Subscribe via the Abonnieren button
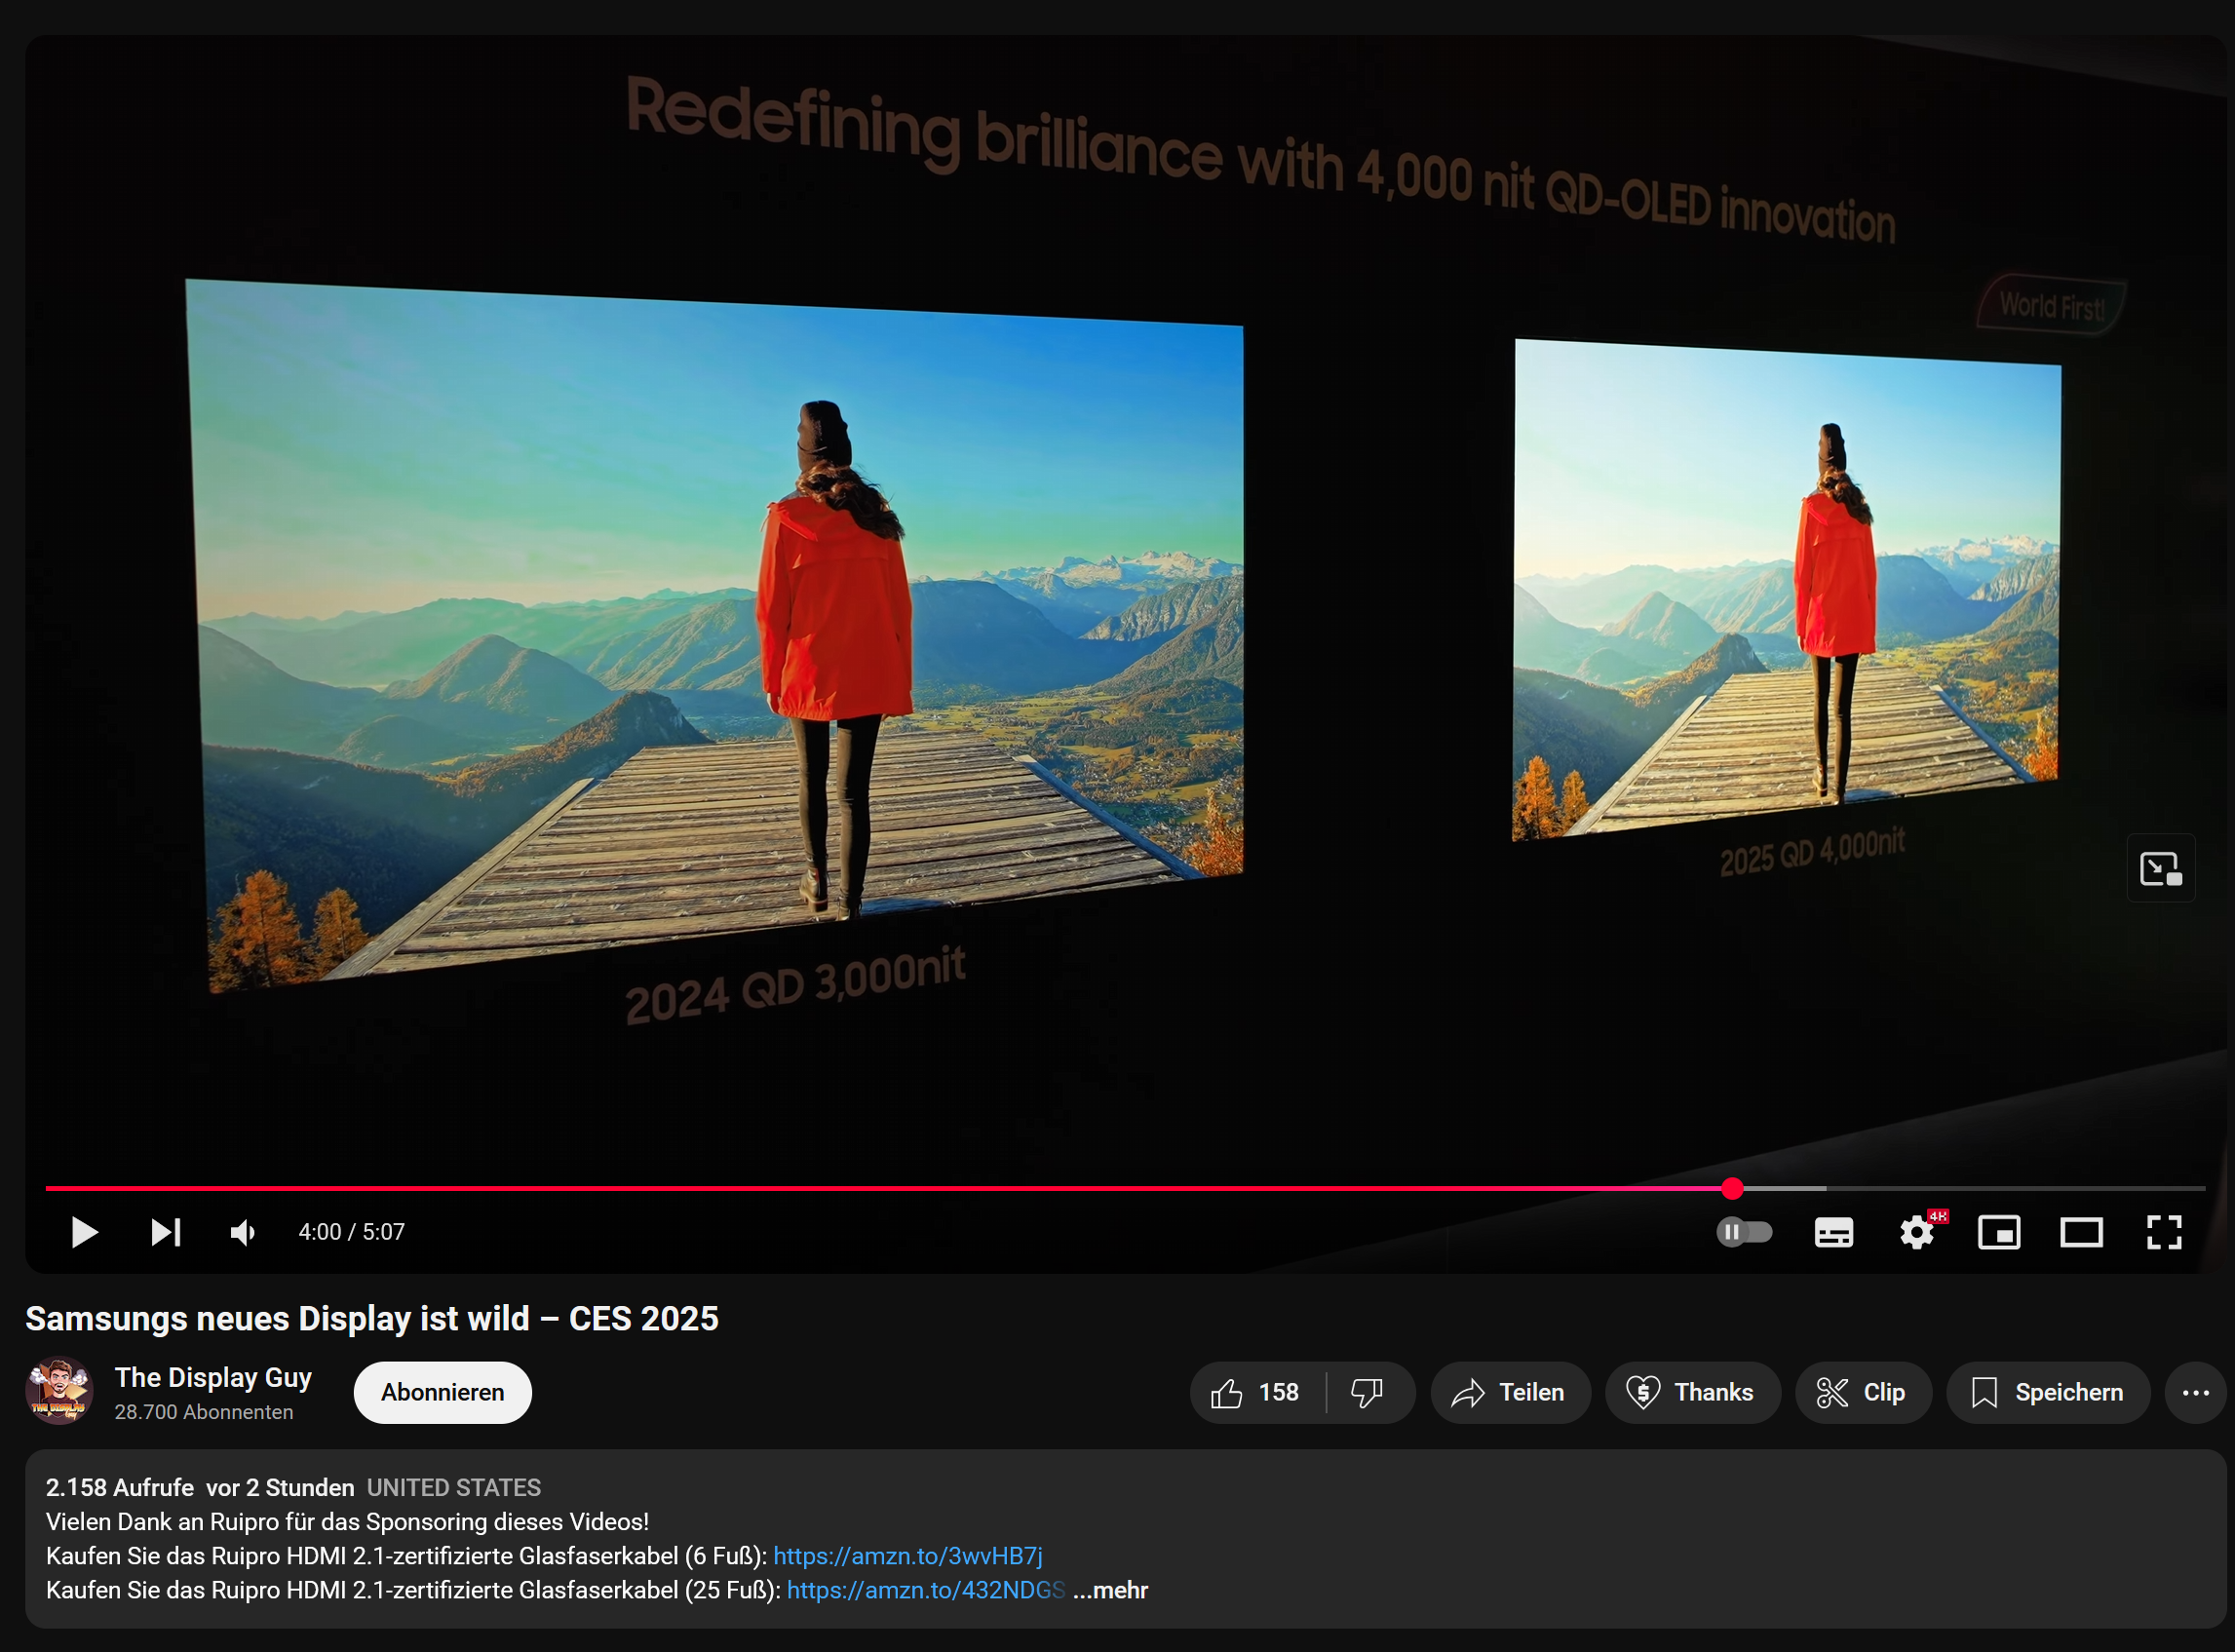Image resolution: width=2235 pixels, height=1652 pixels. 442,1392
